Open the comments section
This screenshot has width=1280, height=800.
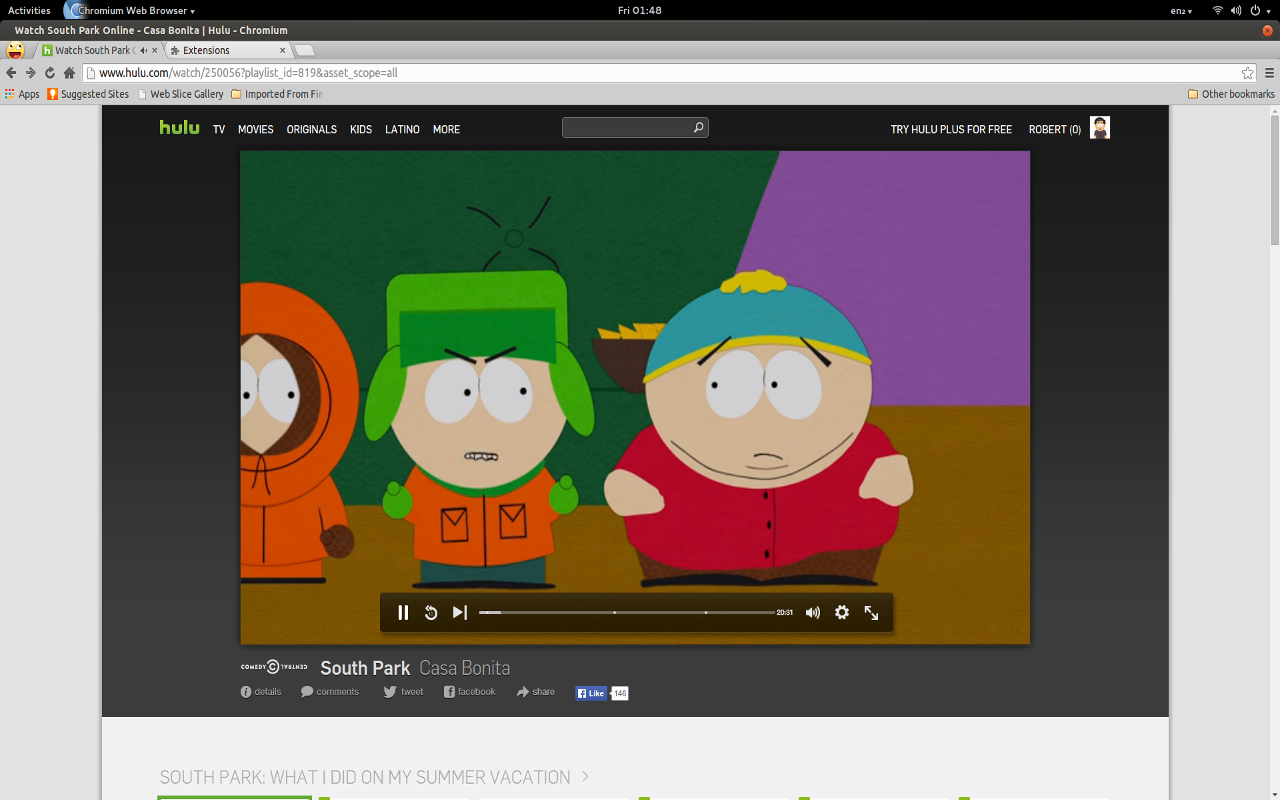click(x=330, y=692)
